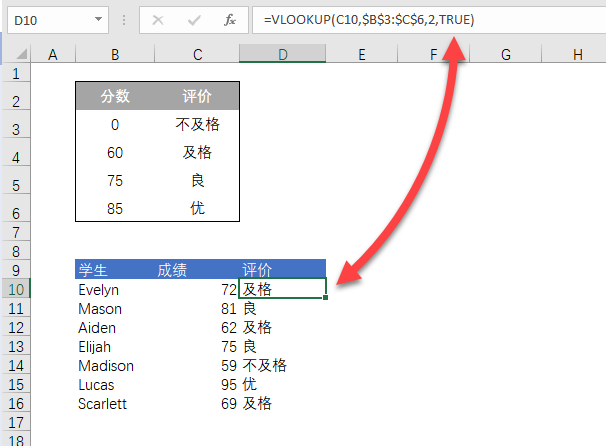This screenshot has width=606, height=446.
Task: Click the Insert Function fx icon
Action: click(x=229, y=19)
